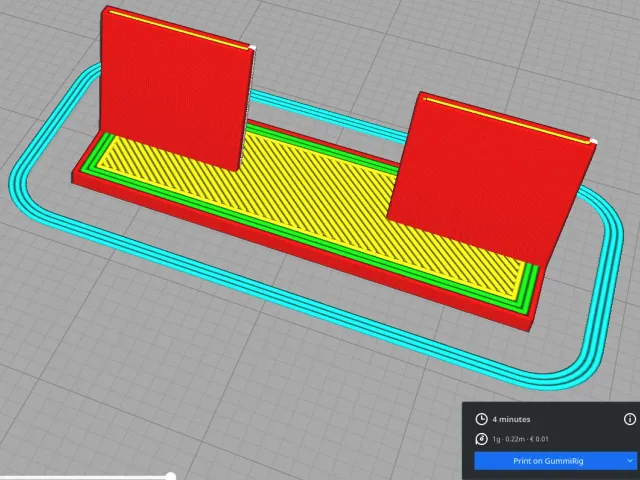Open the print info details icon
The image size is (640, 480).
point(629,419)
